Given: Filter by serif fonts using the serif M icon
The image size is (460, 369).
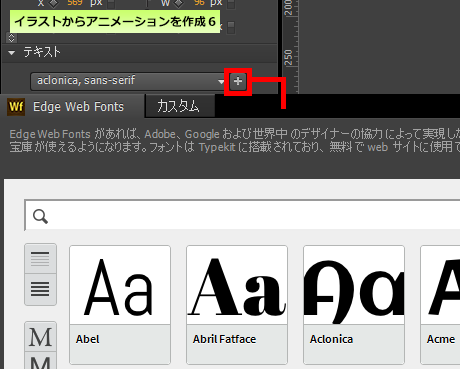Looking at the screenshot, I should 40,337.
